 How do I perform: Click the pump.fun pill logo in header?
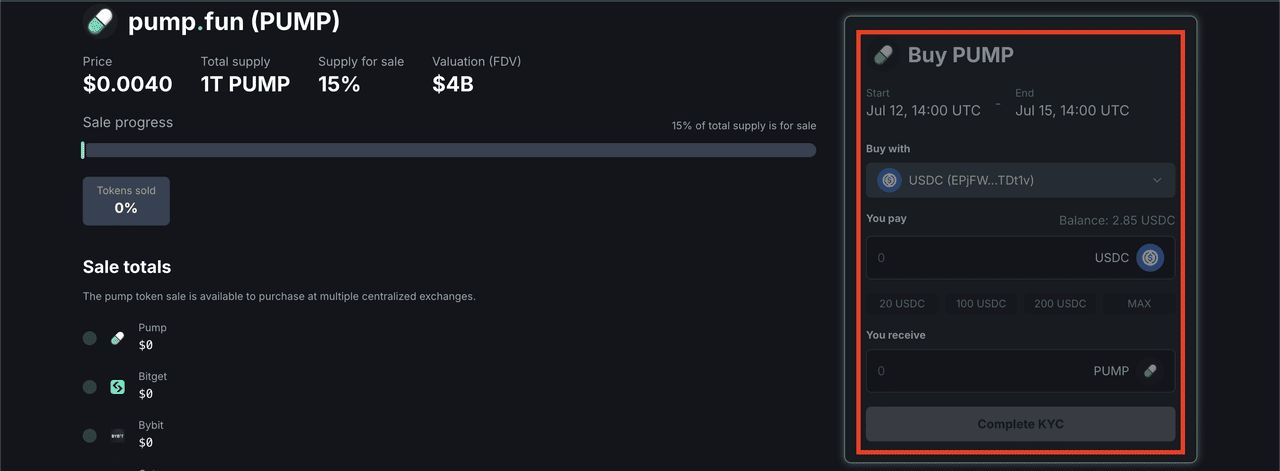(x=100, y=21)
